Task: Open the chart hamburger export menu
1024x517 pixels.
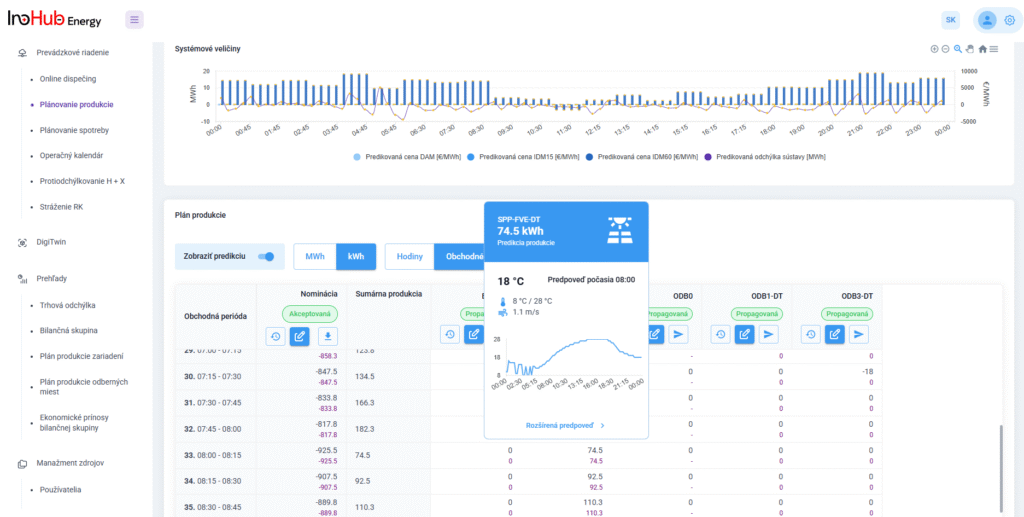Action: coord(993,49)
